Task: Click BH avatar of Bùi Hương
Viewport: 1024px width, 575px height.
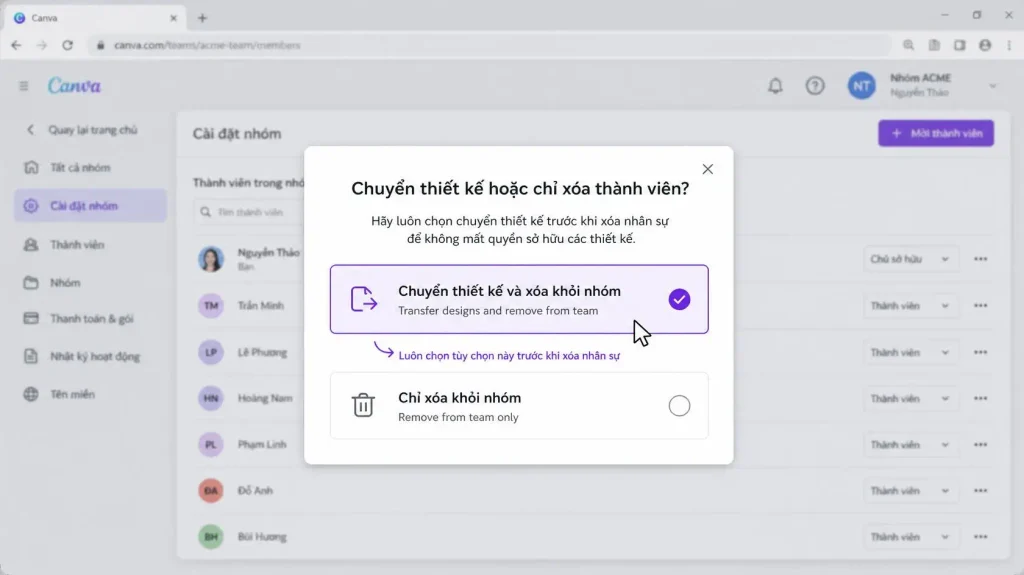Action: pyautogui.click(x=211, y=537)
